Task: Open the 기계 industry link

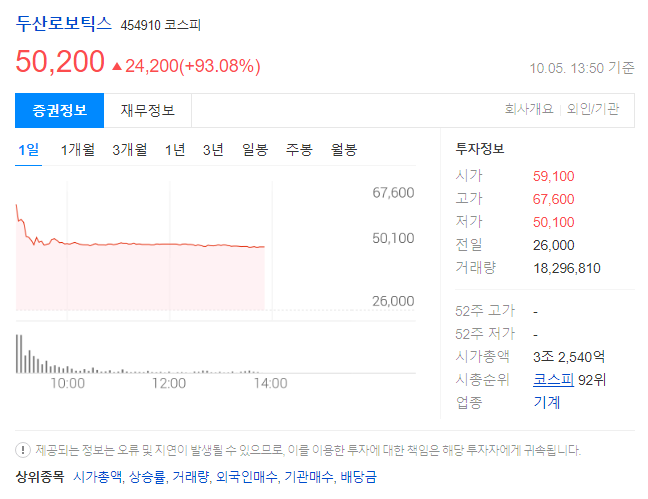Action: (x=547, y=402)
